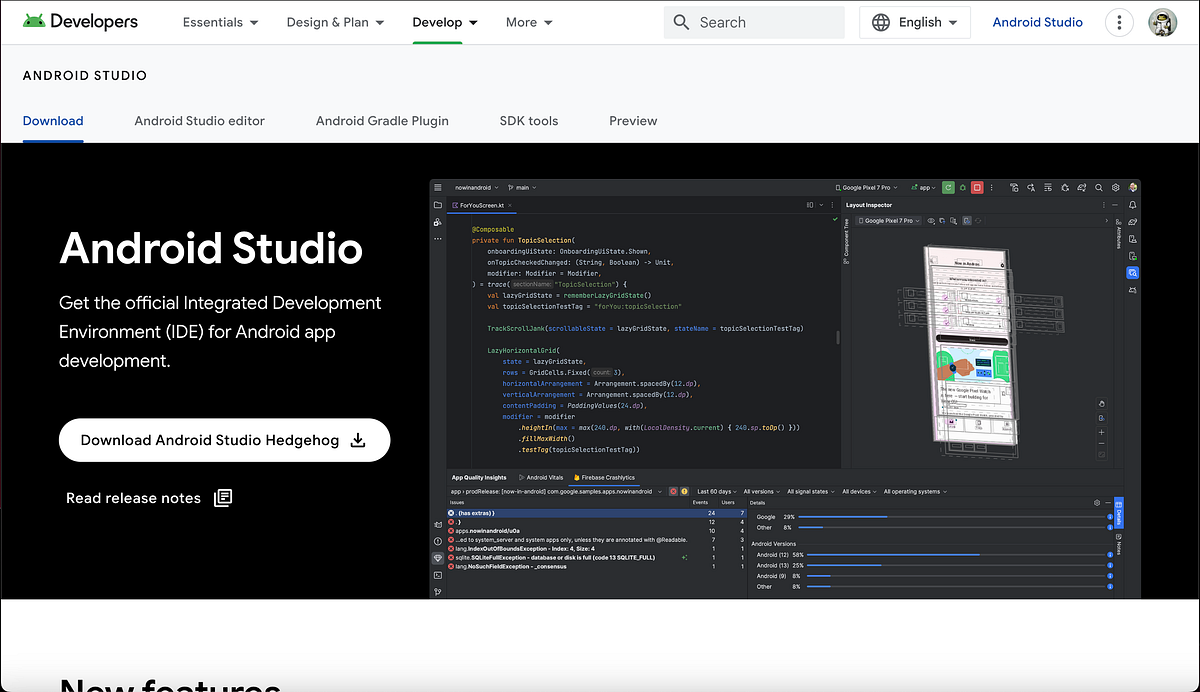Open the All versions filter dropdown
The height and width of the screenshot is (692, 1200).
point(762,492)
